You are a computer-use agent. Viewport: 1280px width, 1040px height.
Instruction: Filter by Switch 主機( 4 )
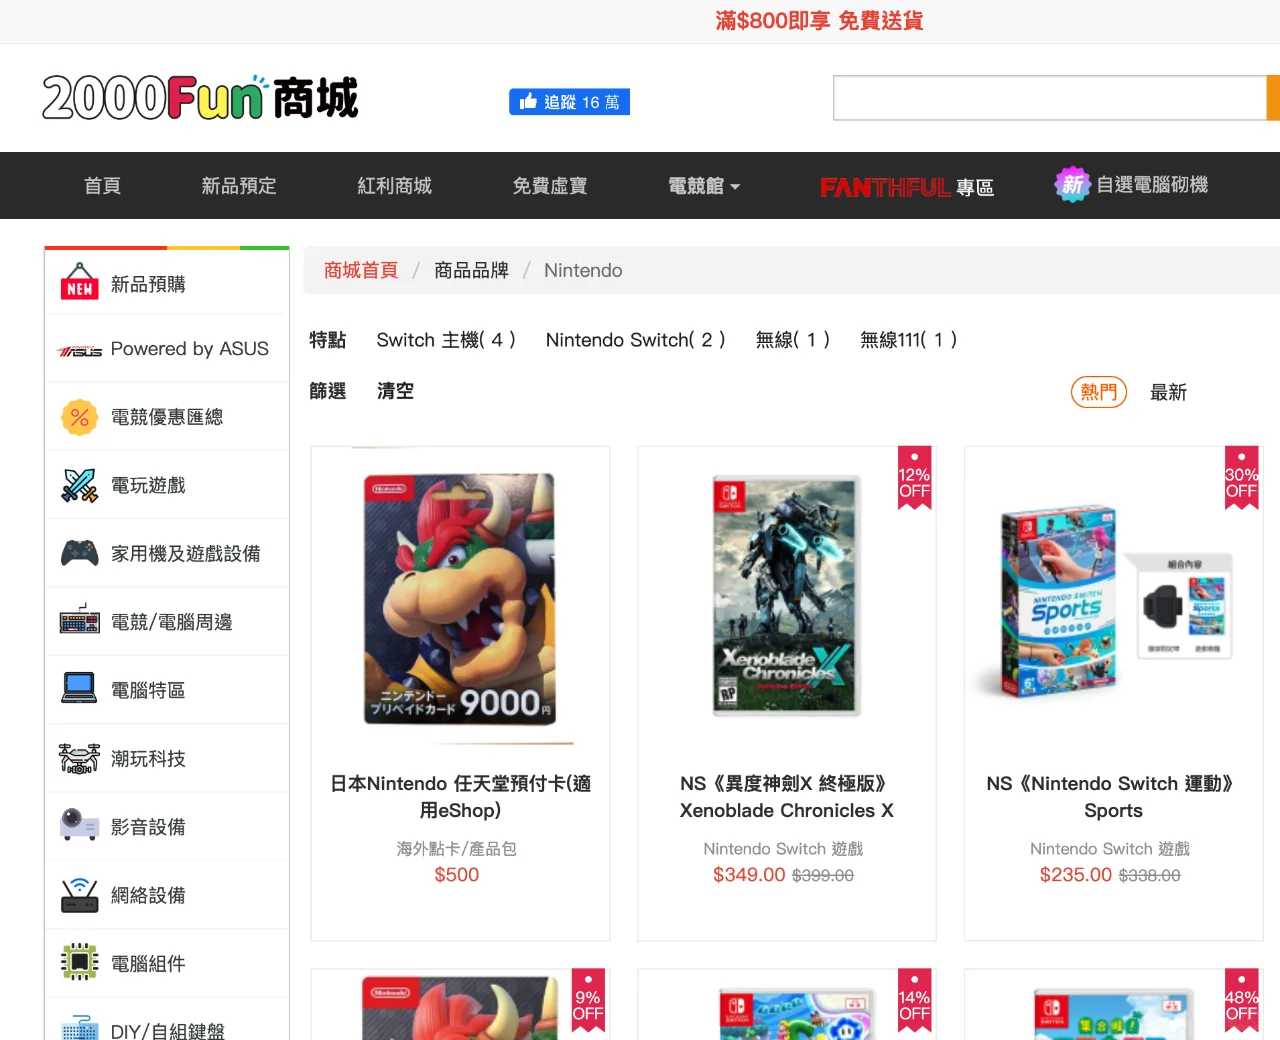pos(446,340)
